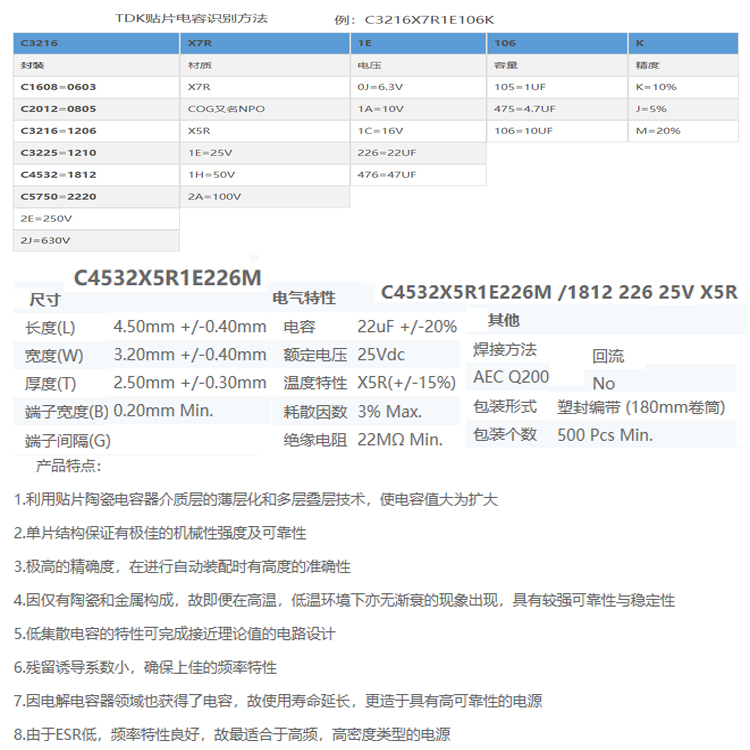Click the C3216 header cell
The width and height of the screenshot is (750, 750).
click(x=96, y=43)
